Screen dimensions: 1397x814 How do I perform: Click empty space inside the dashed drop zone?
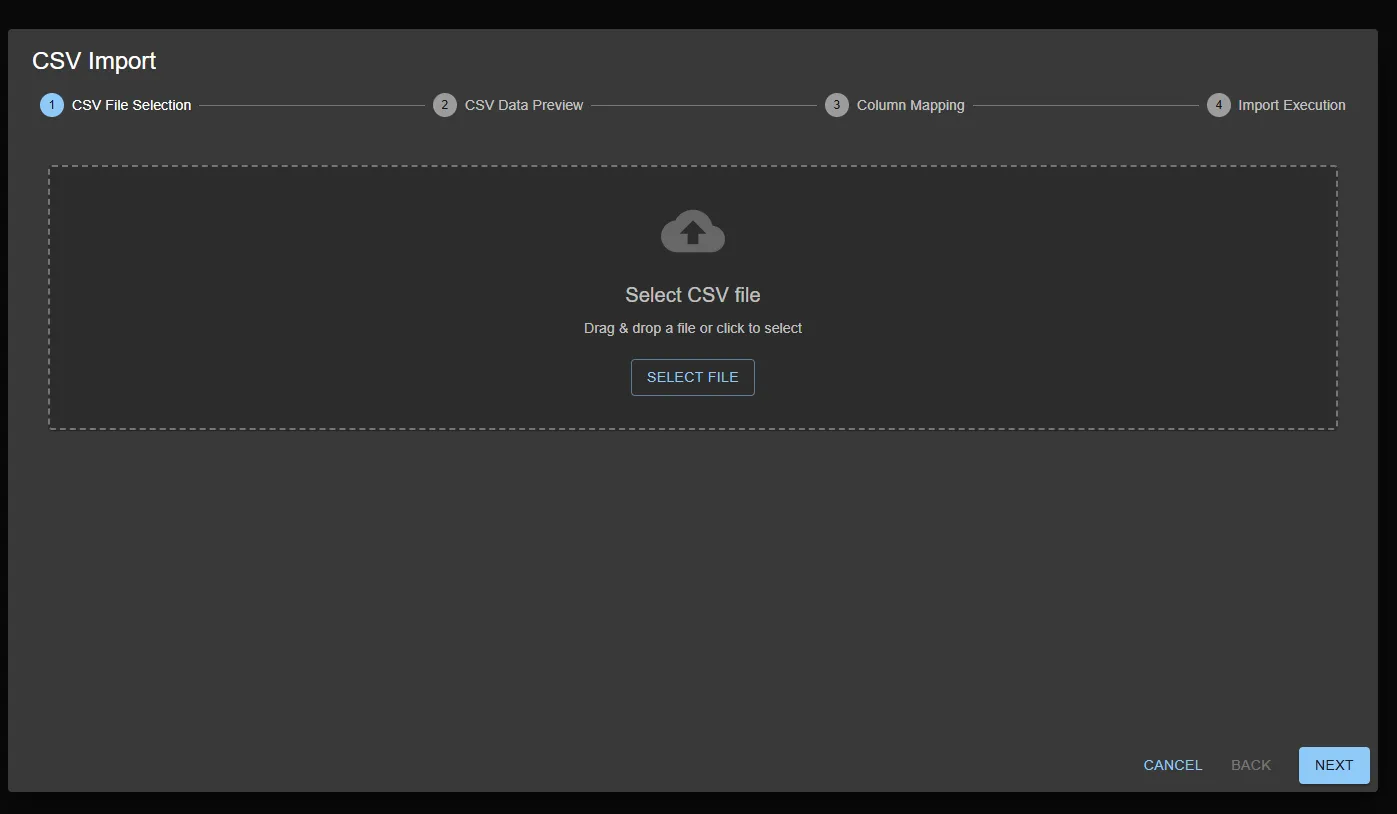point(300,300)
